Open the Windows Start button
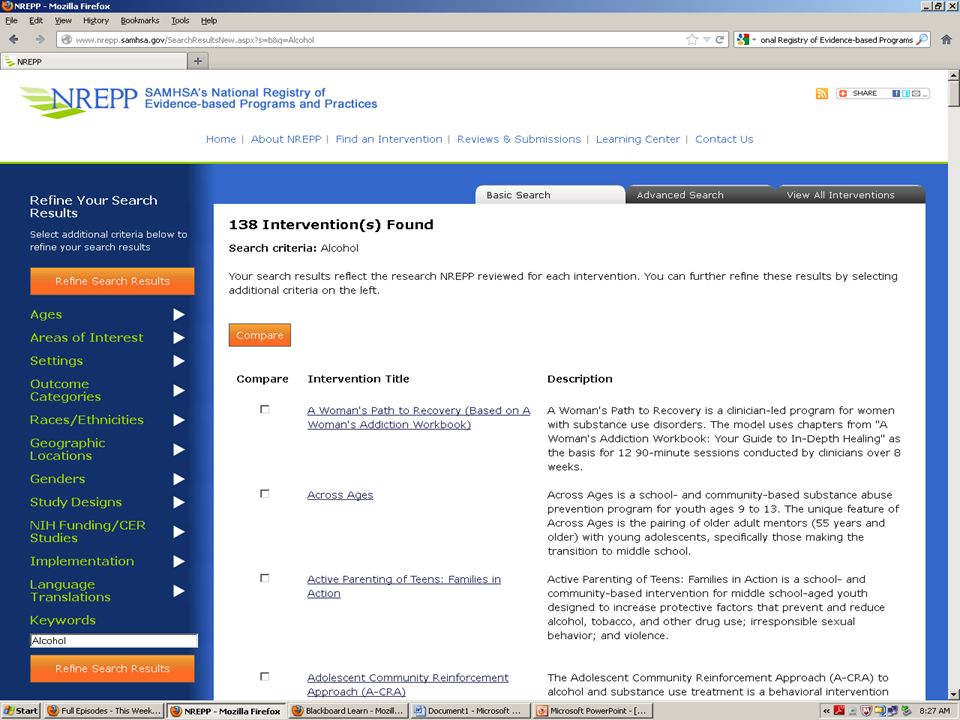The width and height of the screenshot is (960, 720). click(x=21, y=711)
